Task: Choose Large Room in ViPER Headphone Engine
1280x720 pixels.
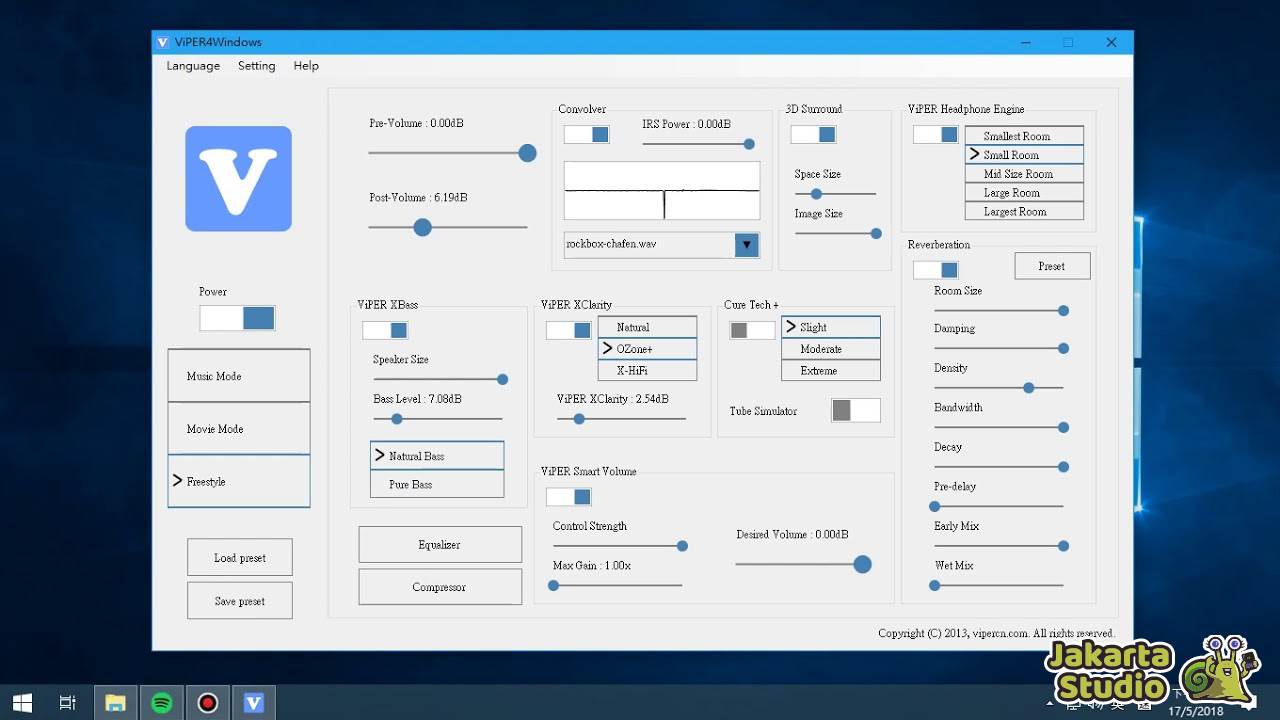Action: pyautogui.click(x=1024, y=192)
